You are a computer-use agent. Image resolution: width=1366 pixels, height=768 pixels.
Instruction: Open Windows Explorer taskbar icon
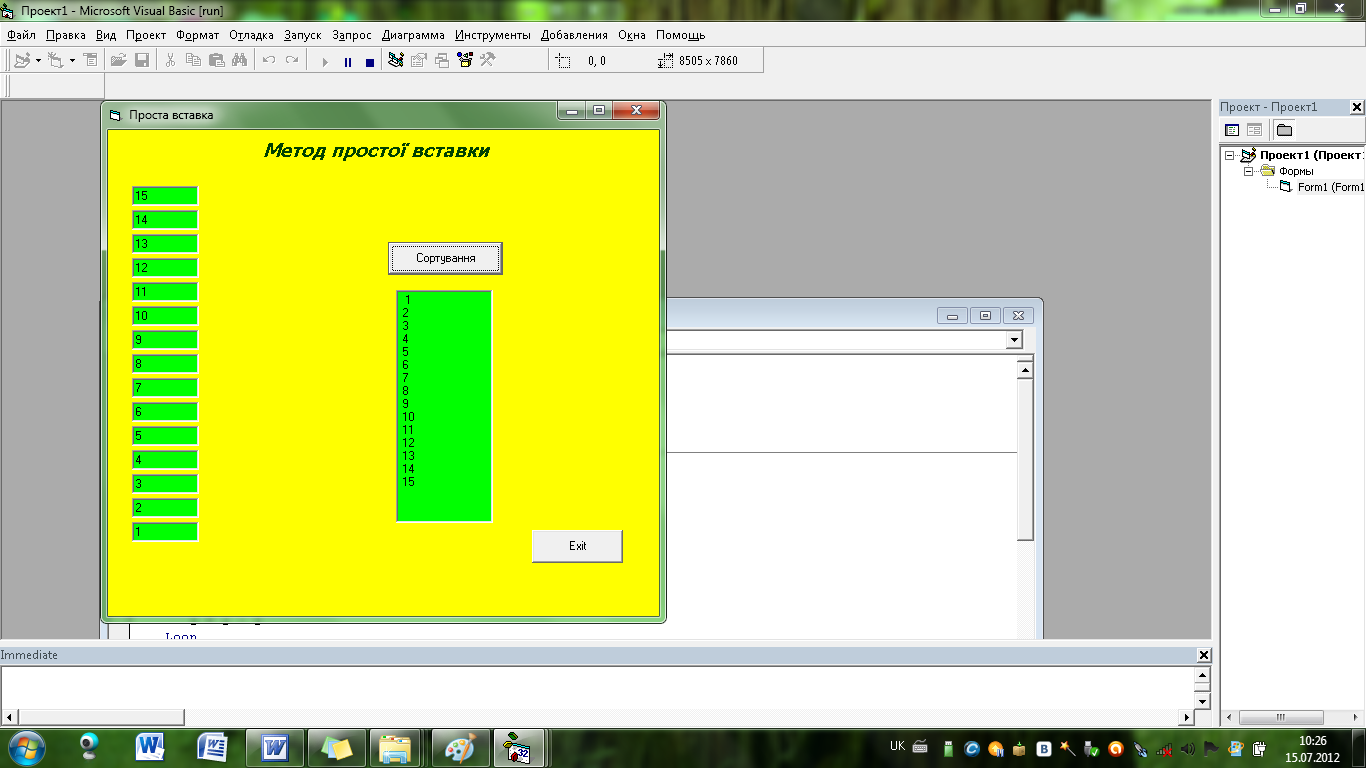click(397, 747)
